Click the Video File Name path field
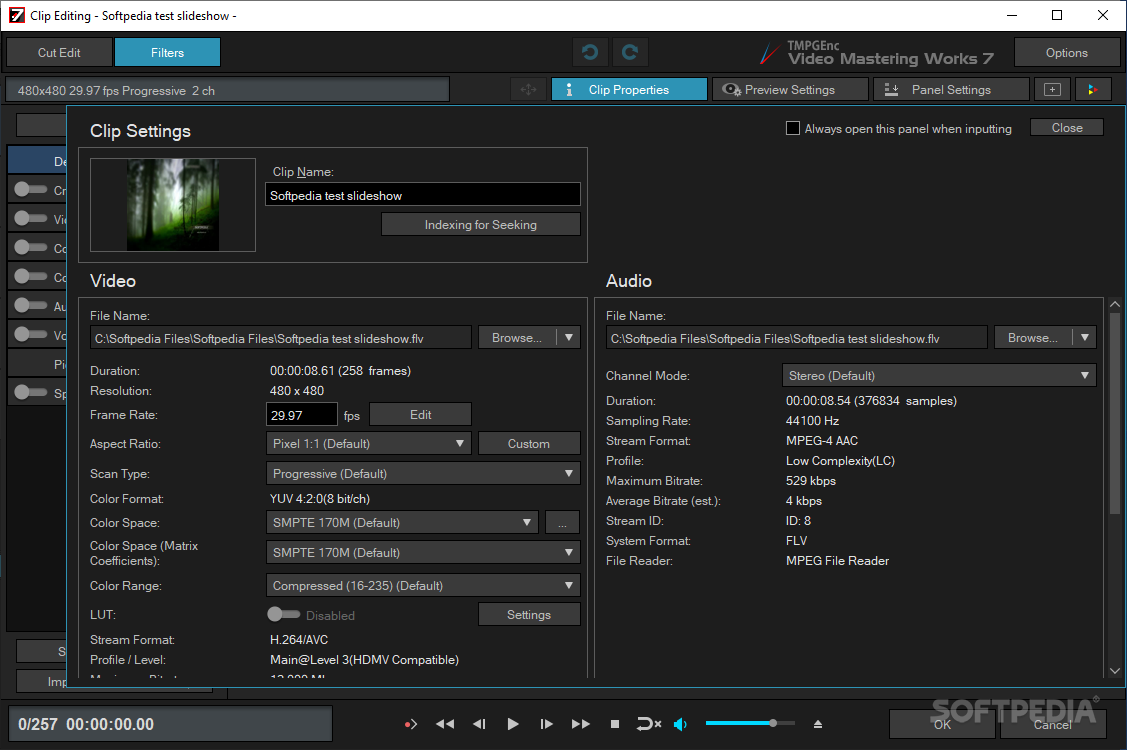The width and height of the screenshot is (1127, 750). pyautogui.click(x=280, y=338)
